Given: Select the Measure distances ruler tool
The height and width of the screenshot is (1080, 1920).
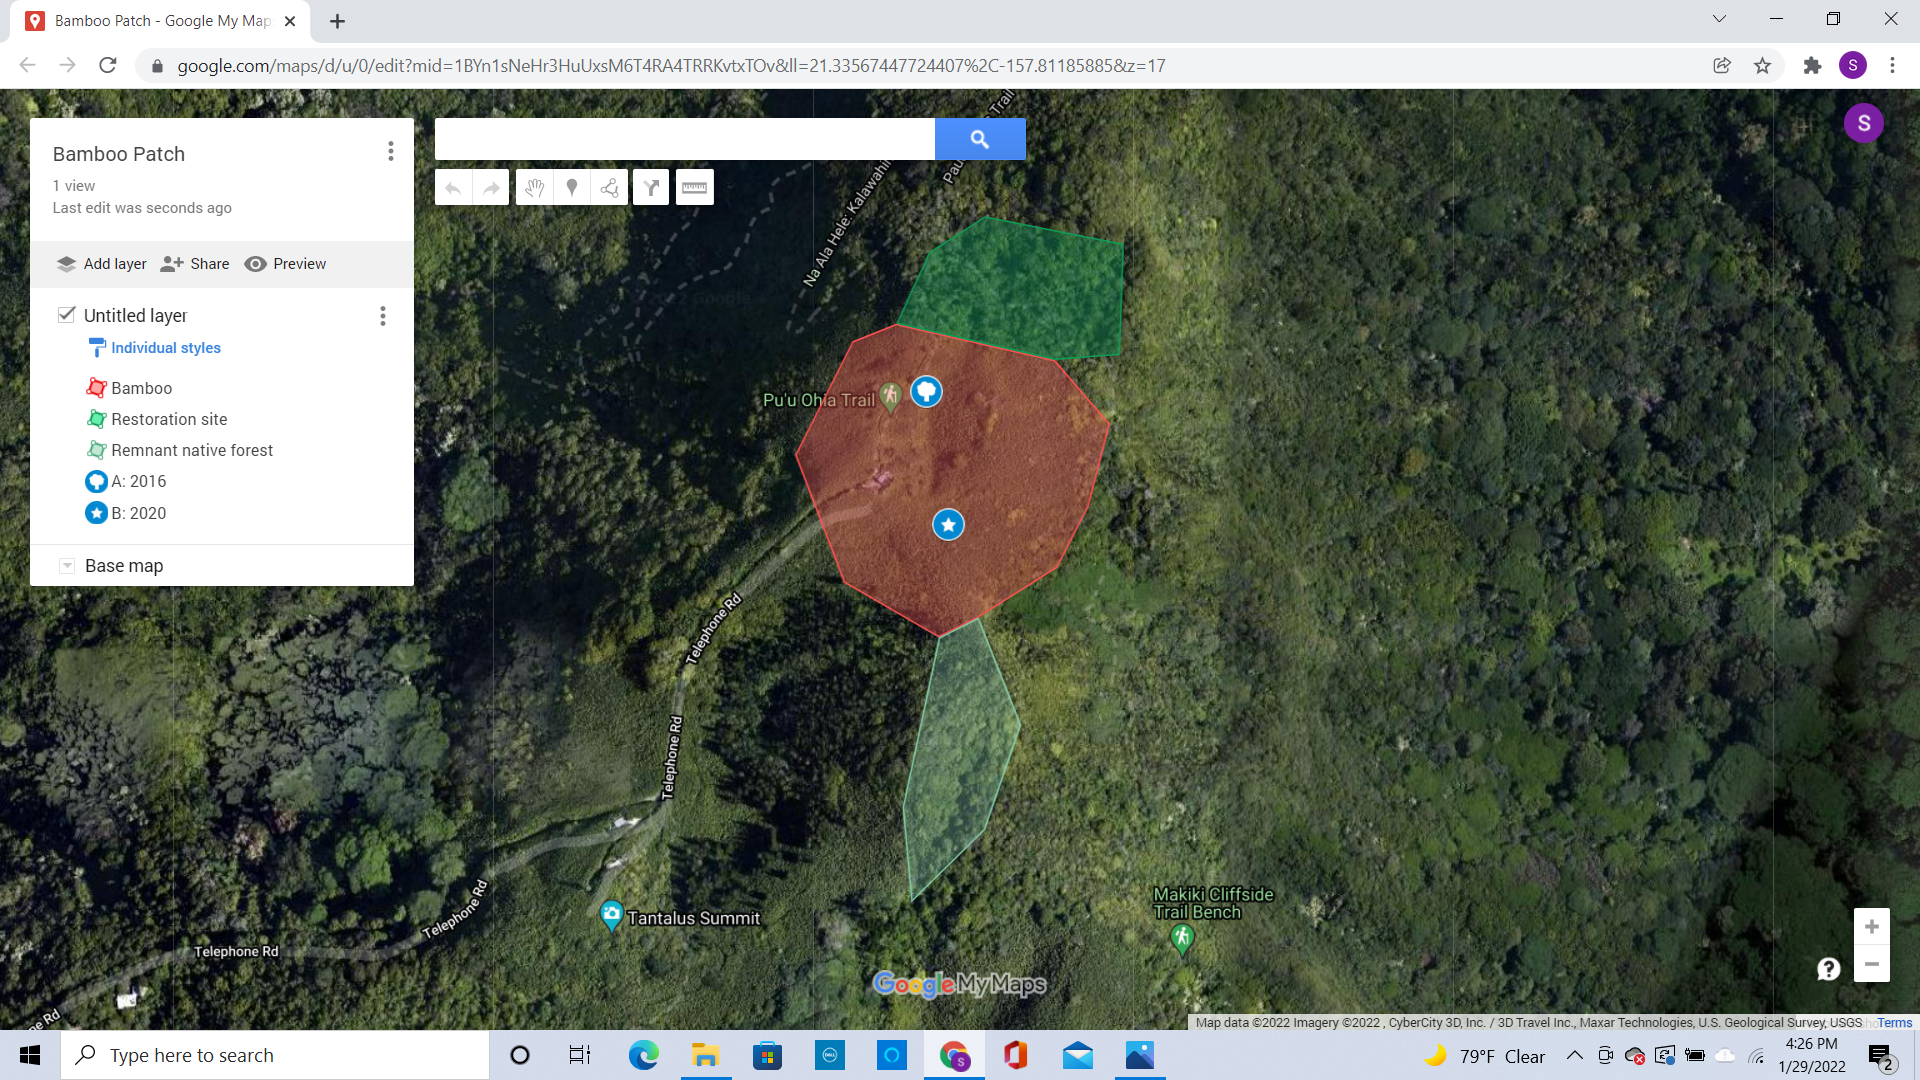Looking at the screenshot, I should coord(694,188).
